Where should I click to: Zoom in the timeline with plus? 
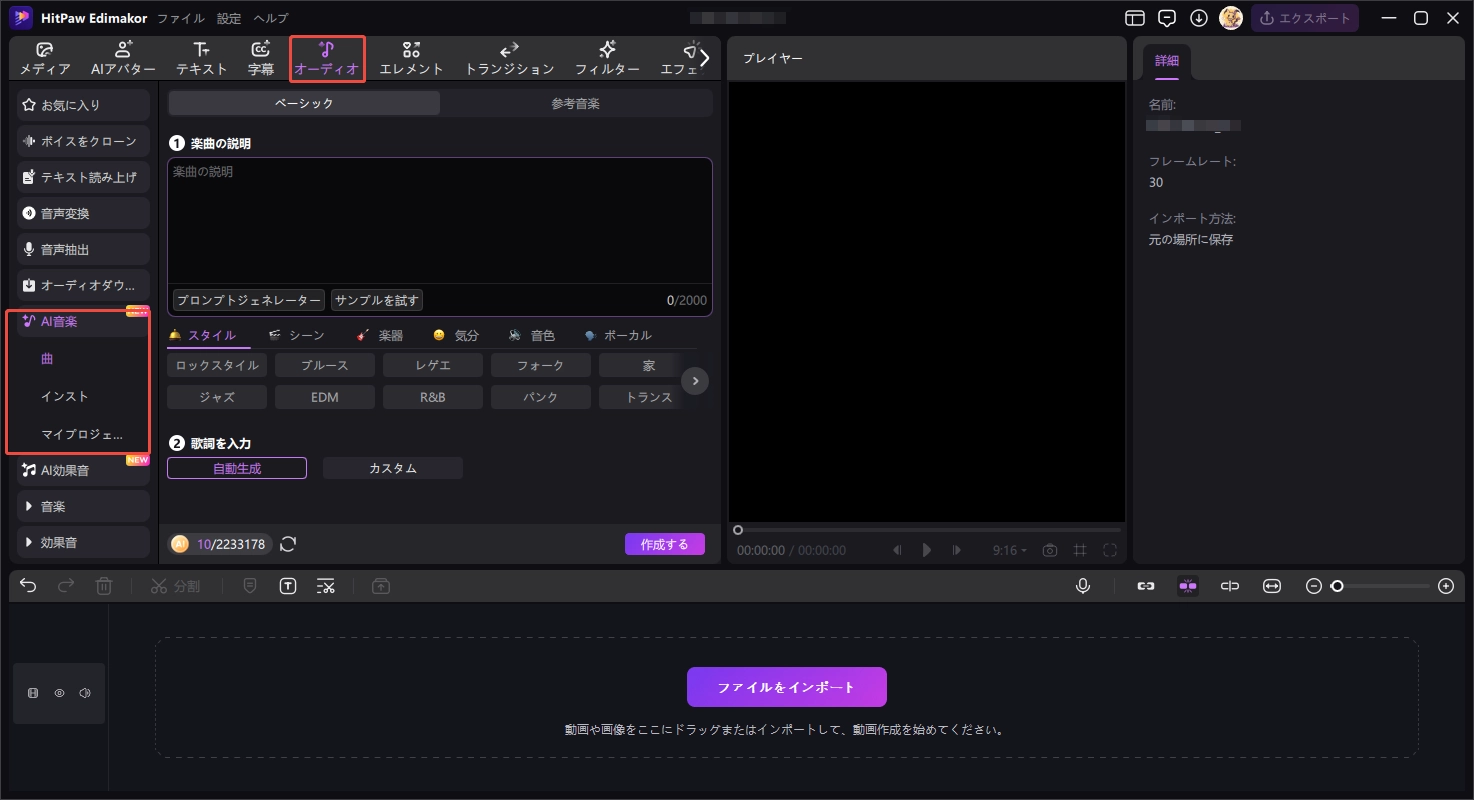(1445, 586)
